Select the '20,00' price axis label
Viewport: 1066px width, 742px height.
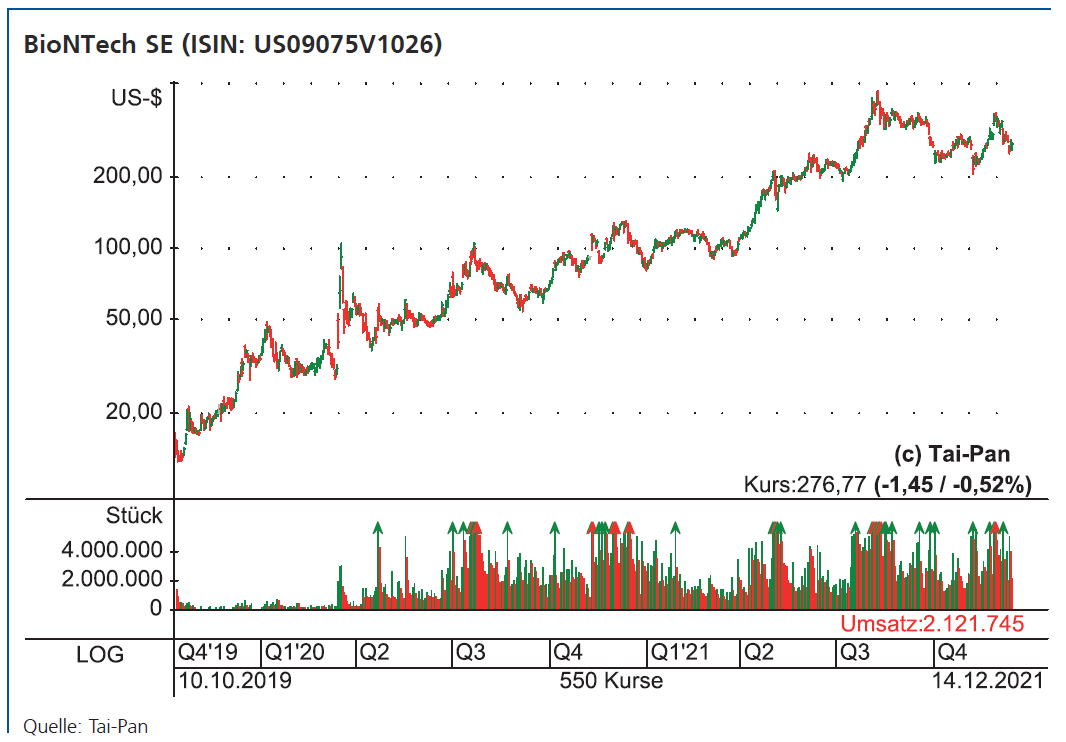tap(135, 411)
